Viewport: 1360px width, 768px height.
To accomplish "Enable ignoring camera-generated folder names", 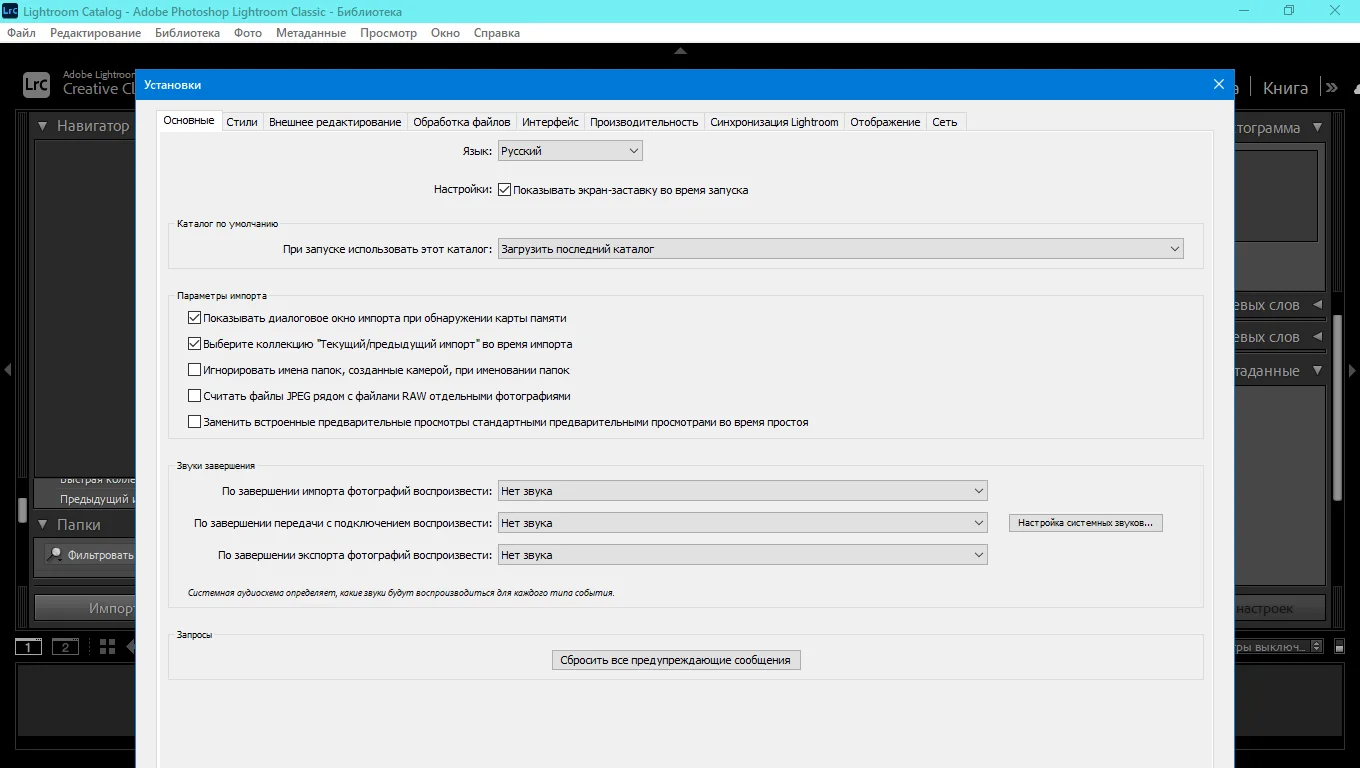I will pos(195,370).
